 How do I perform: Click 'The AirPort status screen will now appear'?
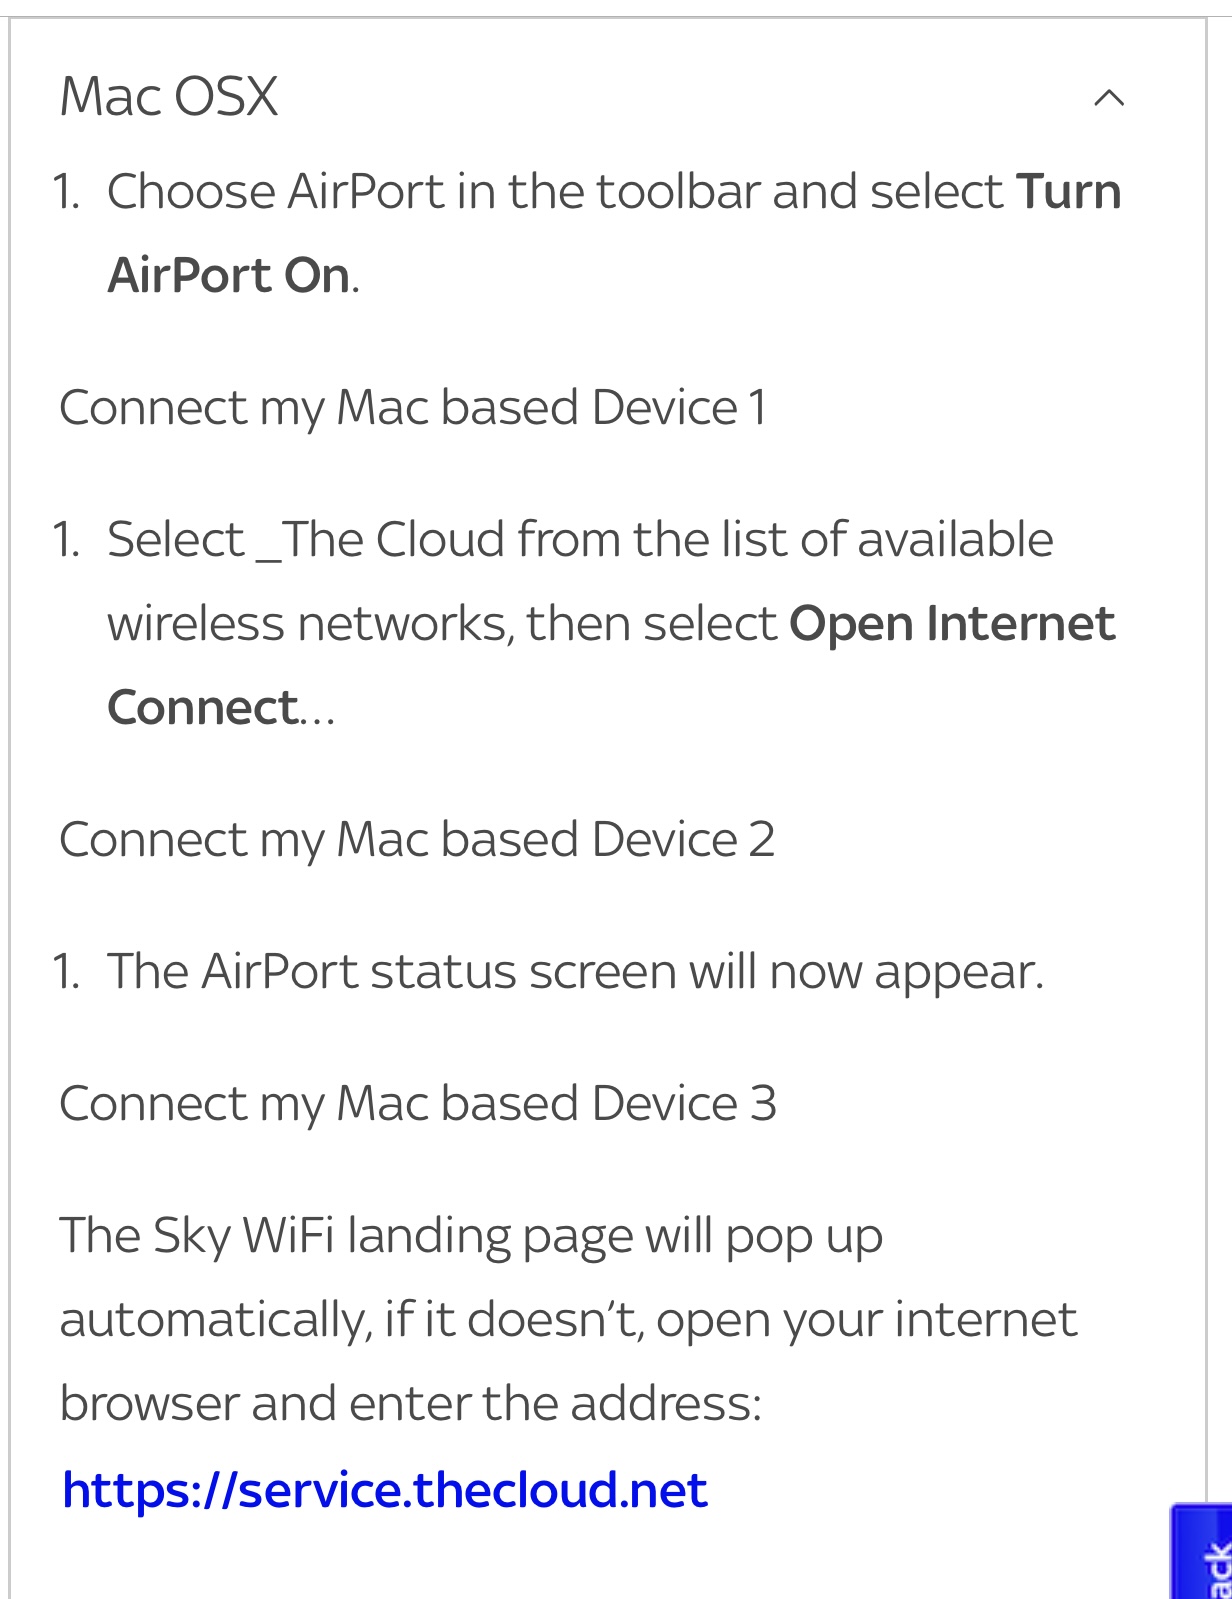coord(575,971)
